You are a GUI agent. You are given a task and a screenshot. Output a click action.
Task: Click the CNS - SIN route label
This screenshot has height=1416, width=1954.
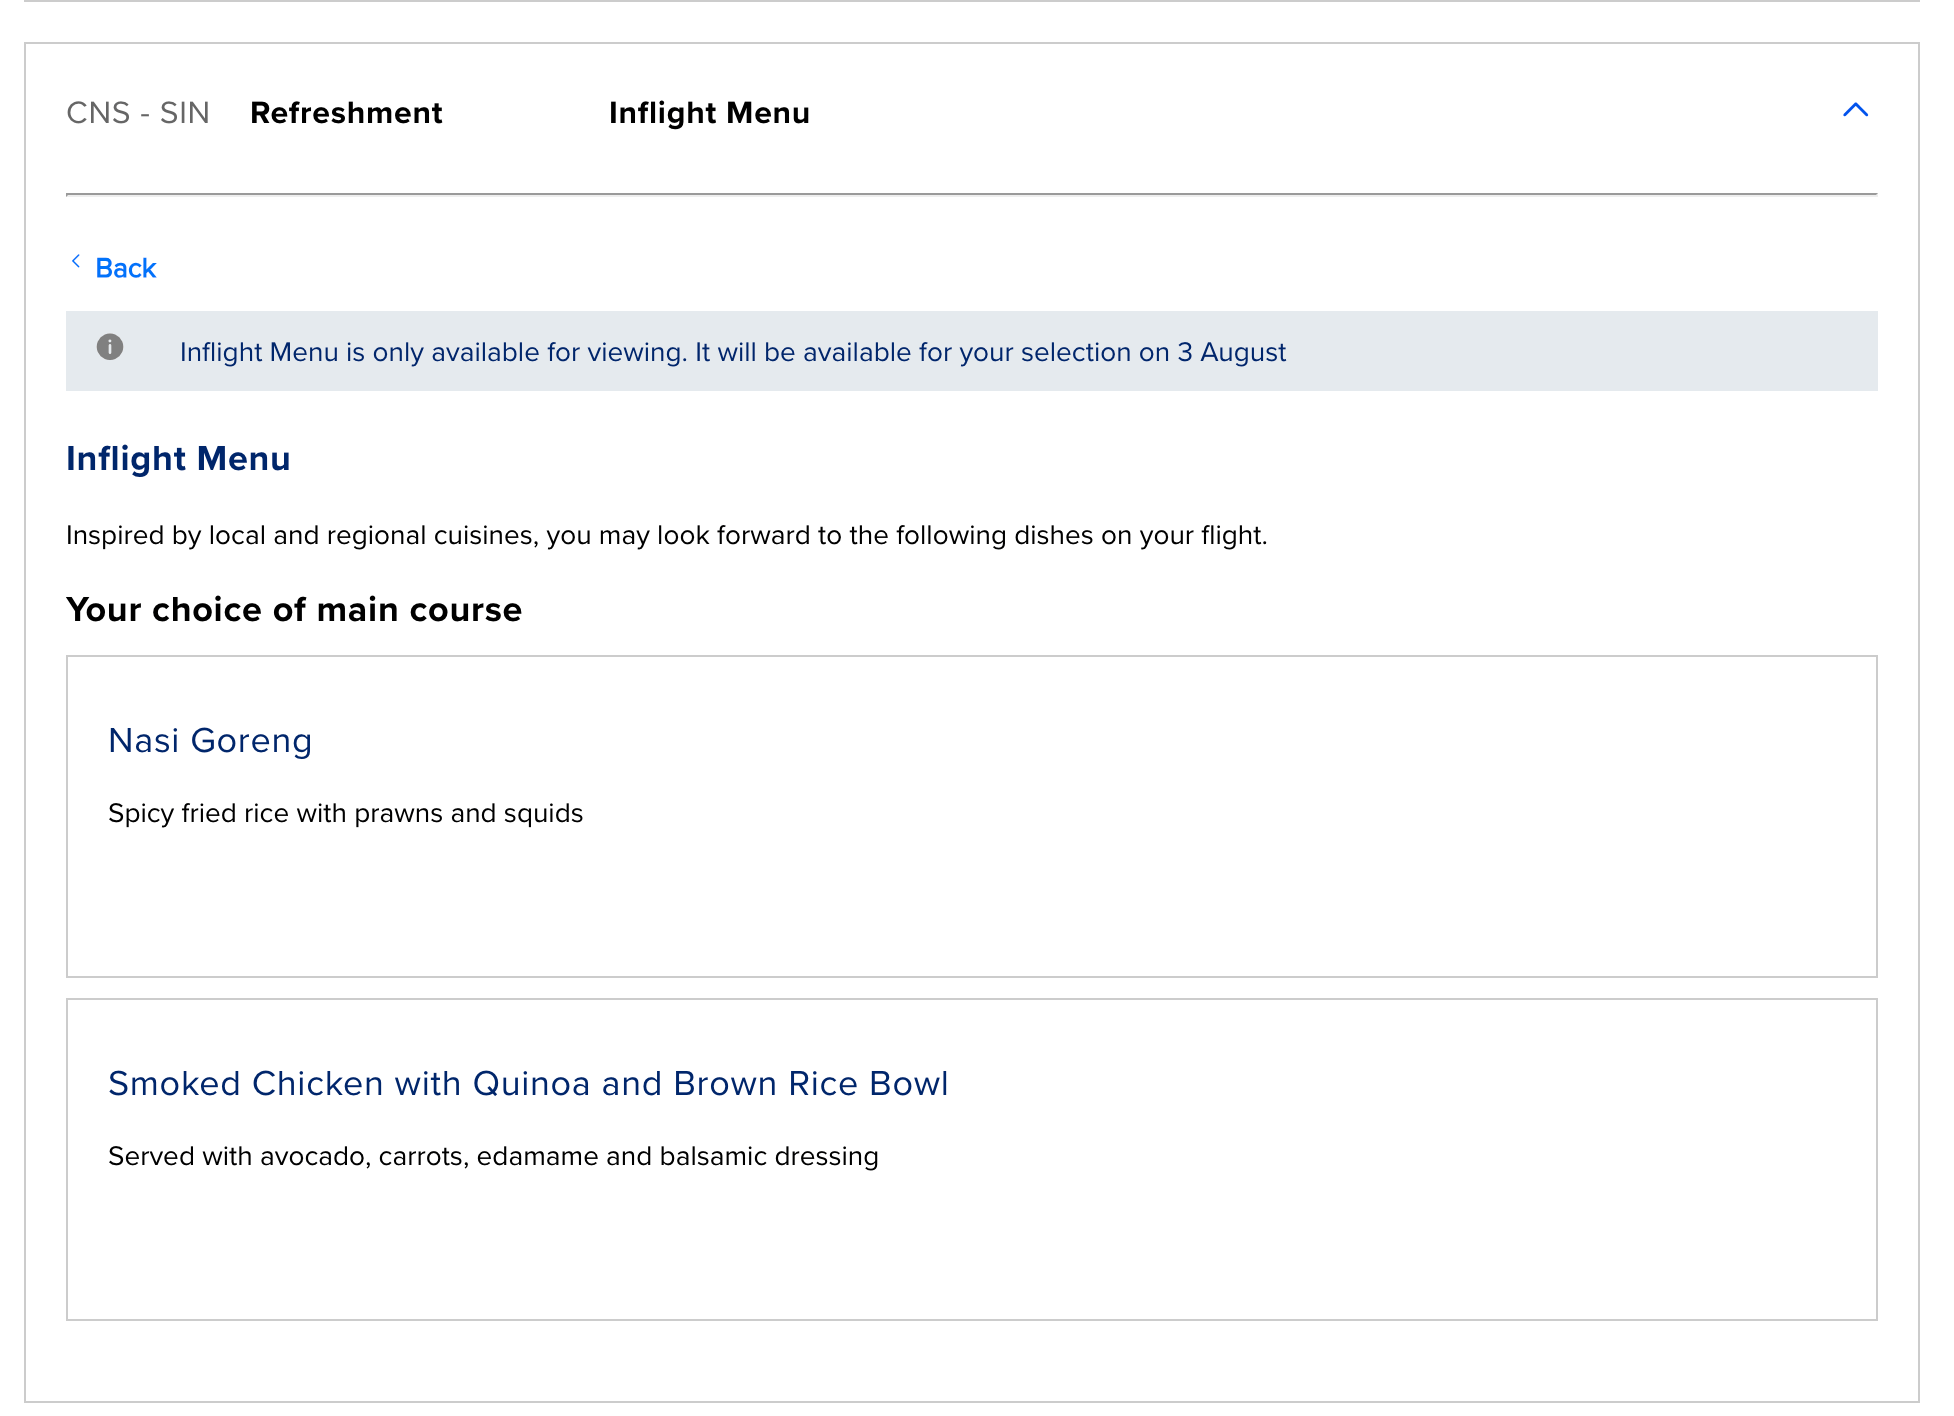coord(138,113)
